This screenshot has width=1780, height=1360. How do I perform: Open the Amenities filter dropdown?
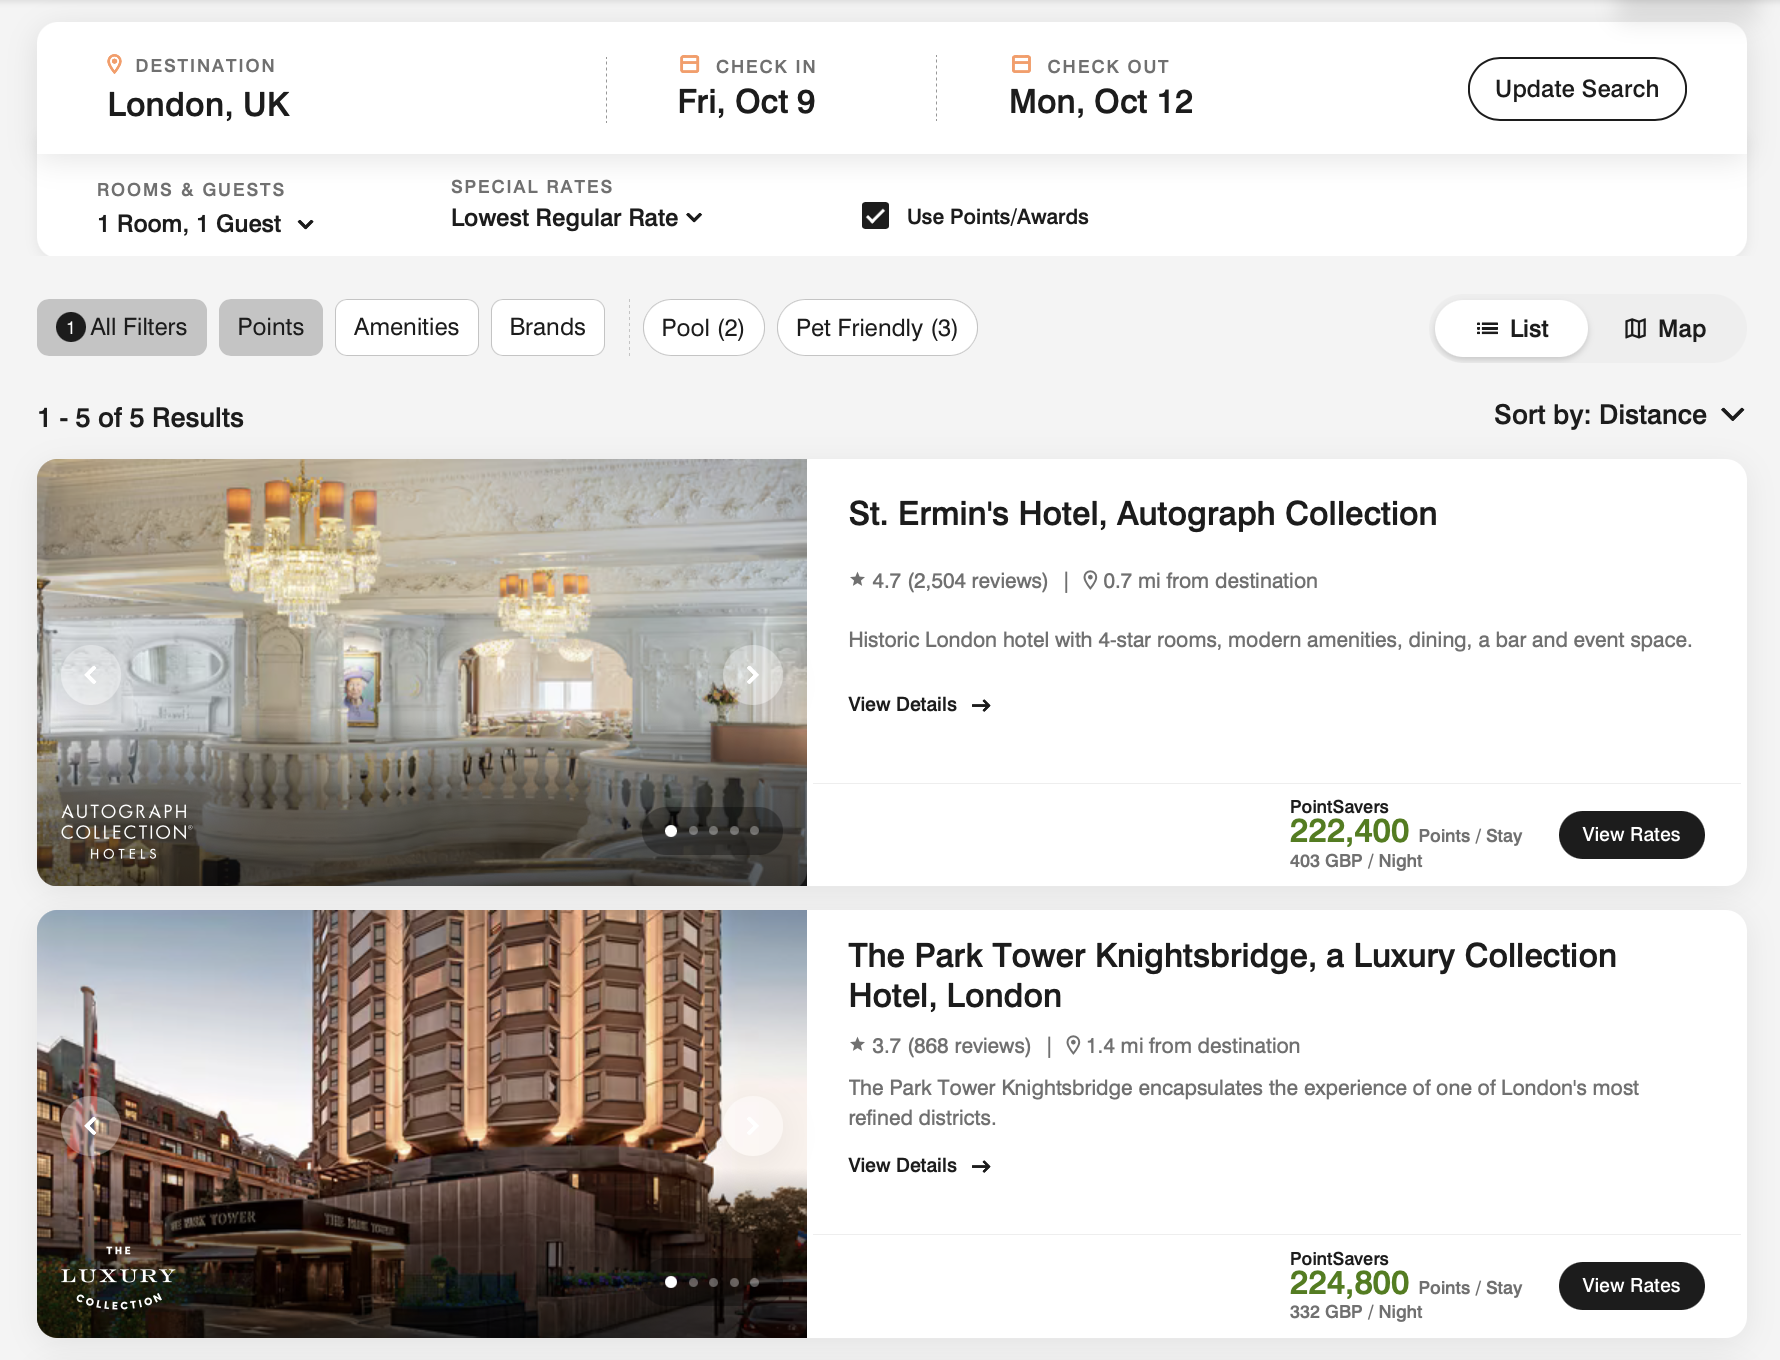[x=407, y=327]
